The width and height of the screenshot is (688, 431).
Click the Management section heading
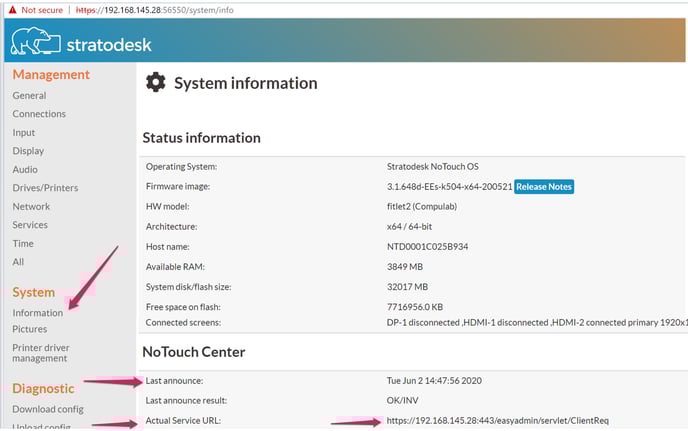(51, 75)
